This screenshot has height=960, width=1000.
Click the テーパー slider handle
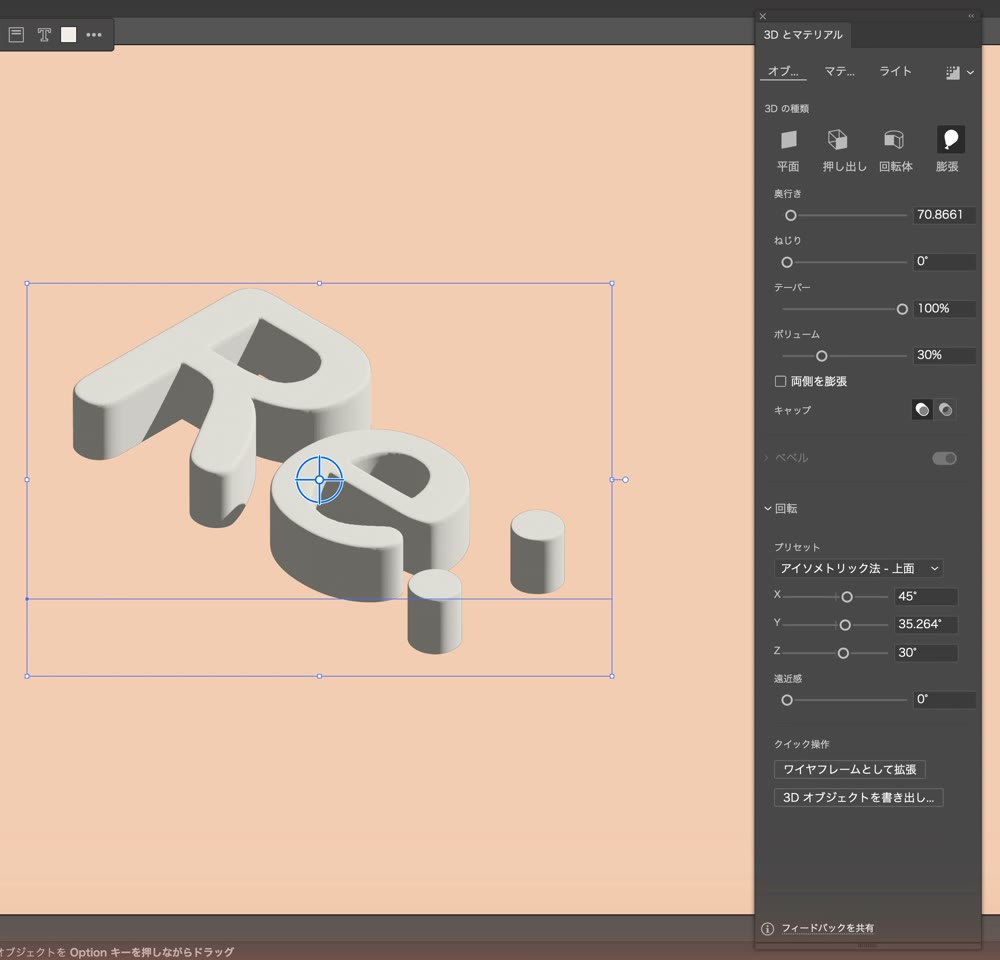click(x=902, y=309)
